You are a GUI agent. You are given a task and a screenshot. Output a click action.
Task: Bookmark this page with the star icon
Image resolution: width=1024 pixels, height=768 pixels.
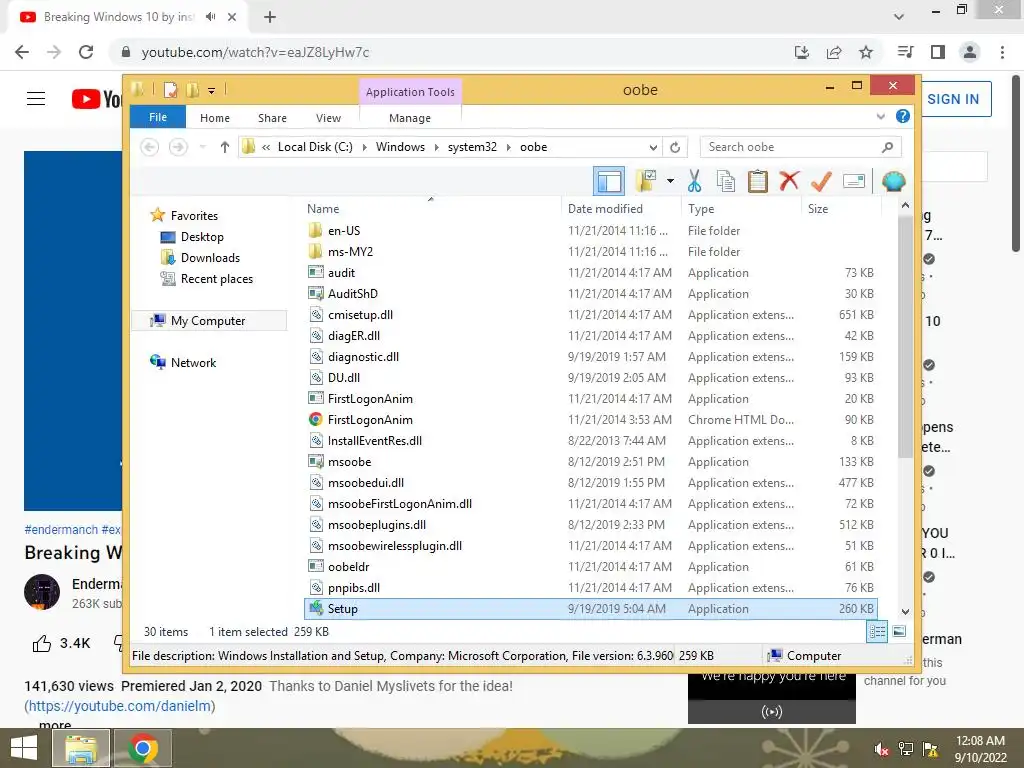pos(866,52)
